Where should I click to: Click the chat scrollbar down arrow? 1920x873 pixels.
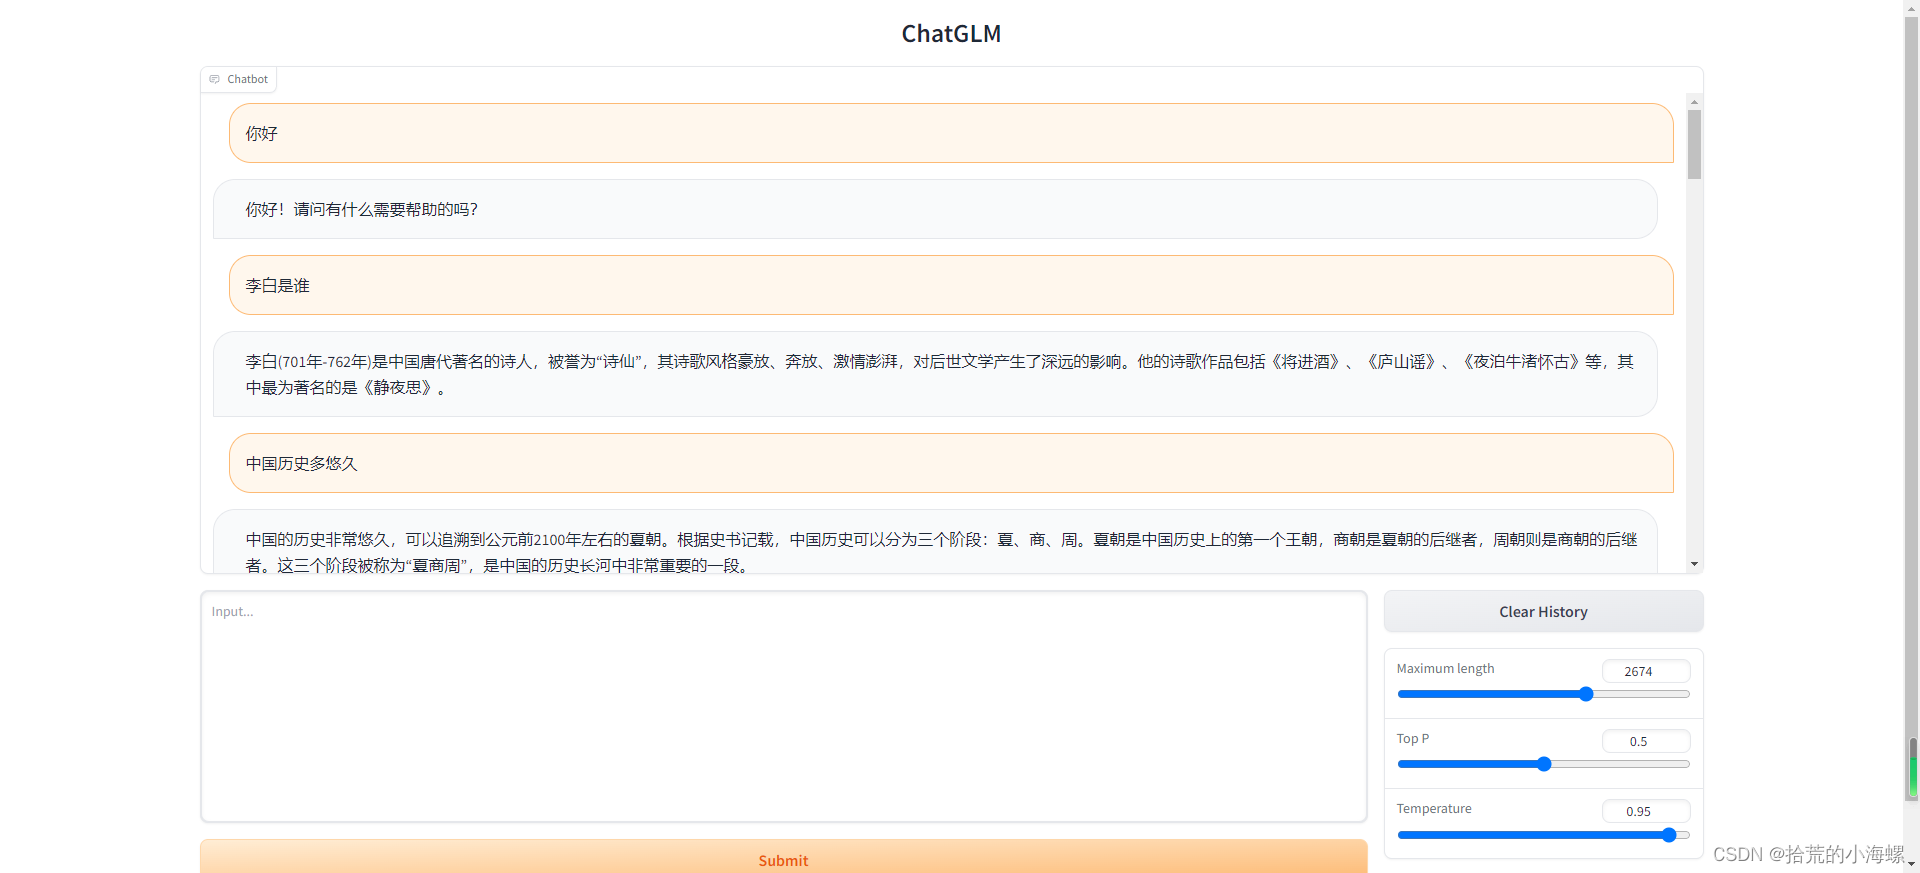1694,564
